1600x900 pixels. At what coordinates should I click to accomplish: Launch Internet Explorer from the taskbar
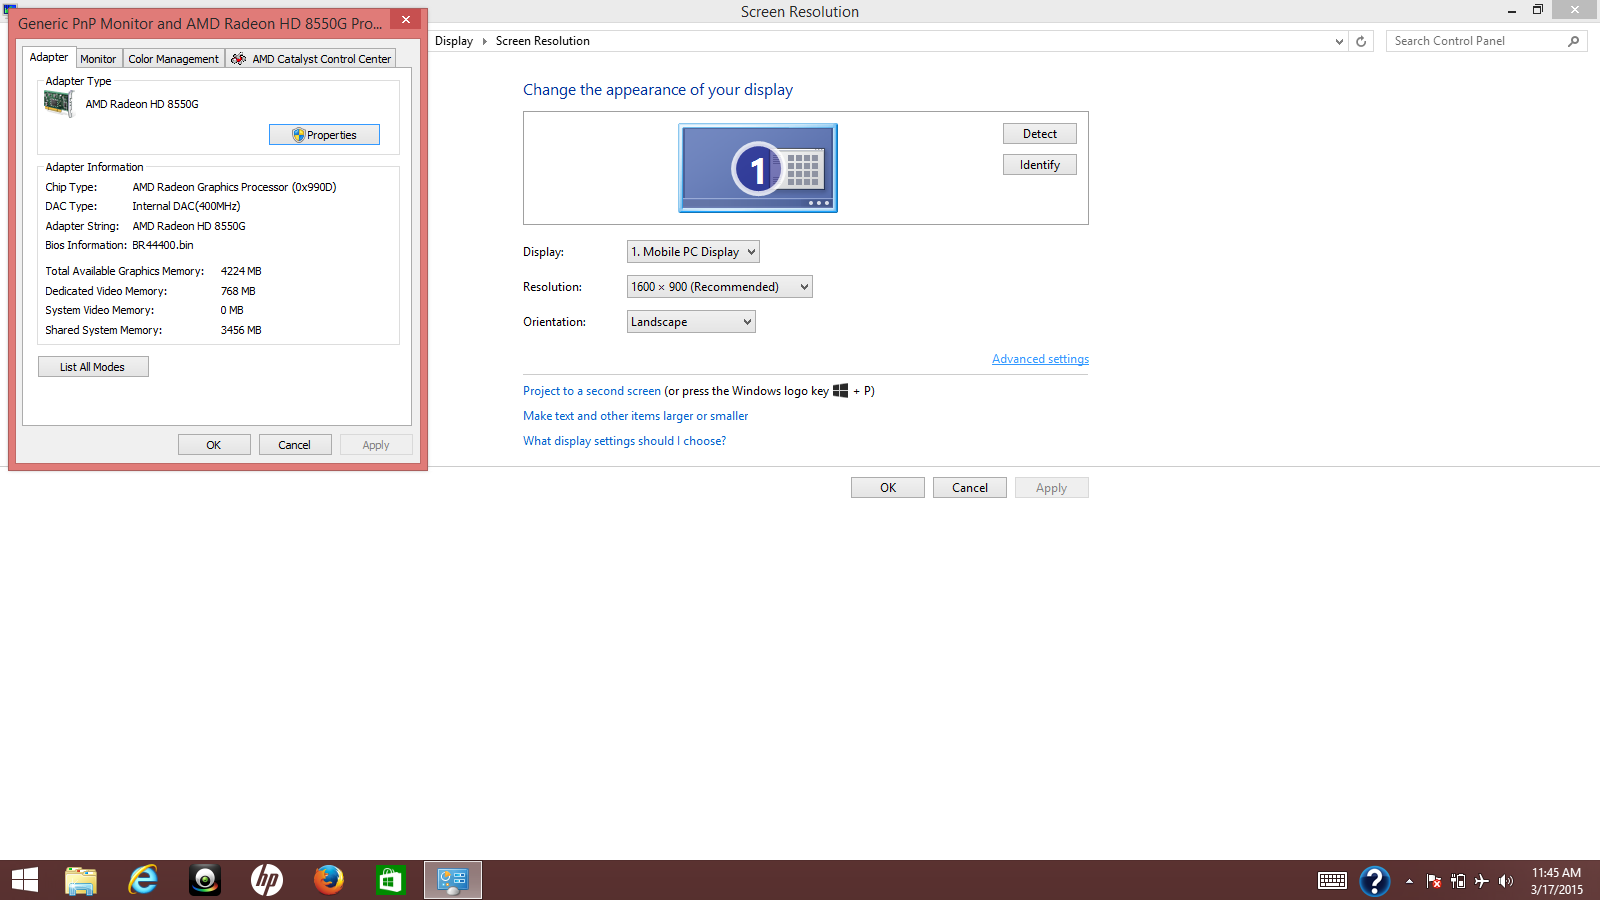coord(142,880)
